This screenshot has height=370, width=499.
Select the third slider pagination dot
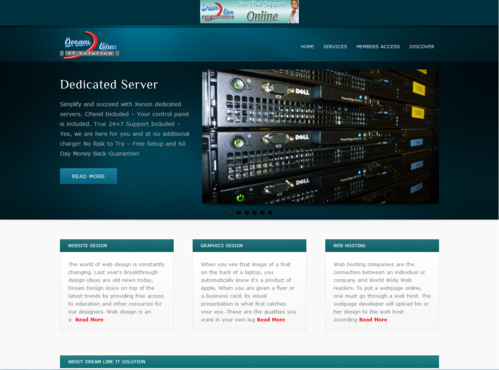coord(247,213)
